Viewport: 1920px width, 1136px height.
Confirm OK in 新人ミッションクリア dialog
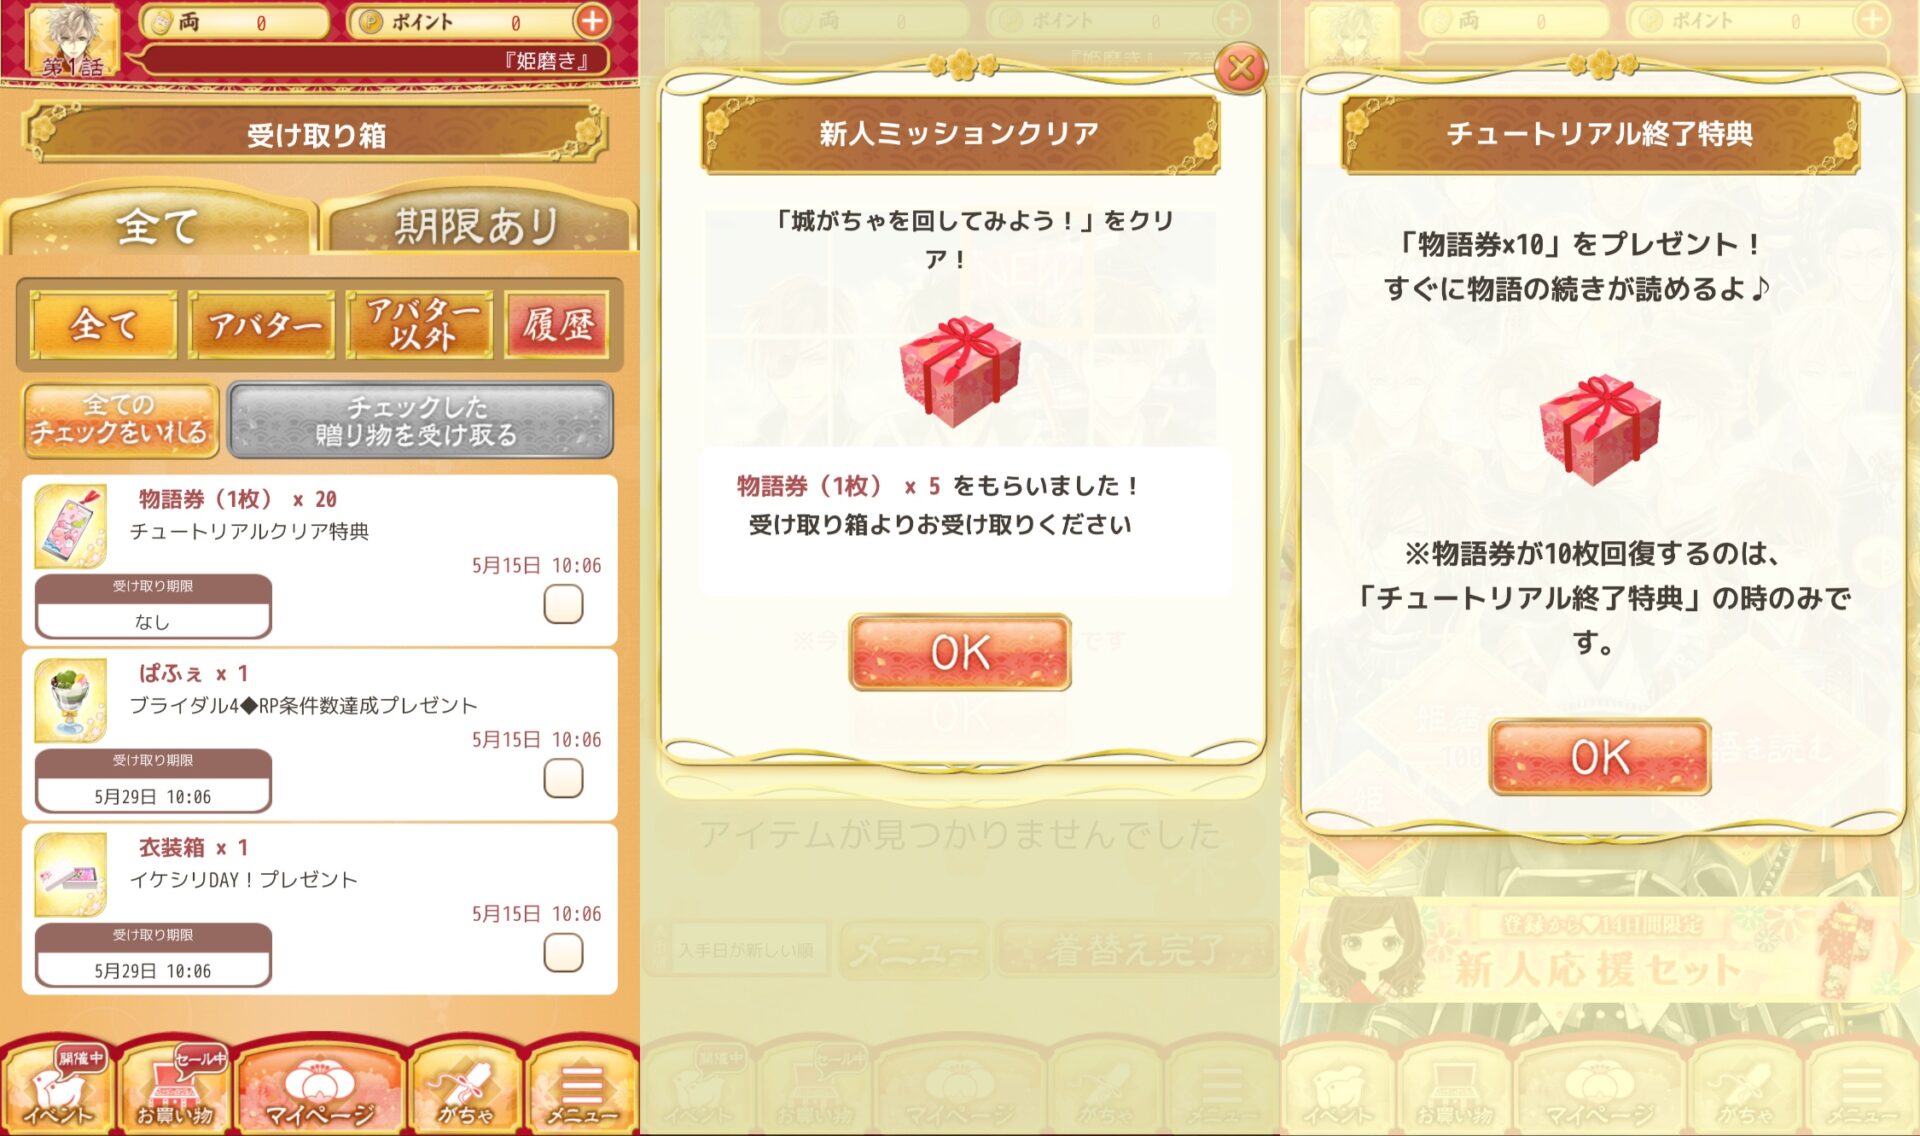pos(960,652)
